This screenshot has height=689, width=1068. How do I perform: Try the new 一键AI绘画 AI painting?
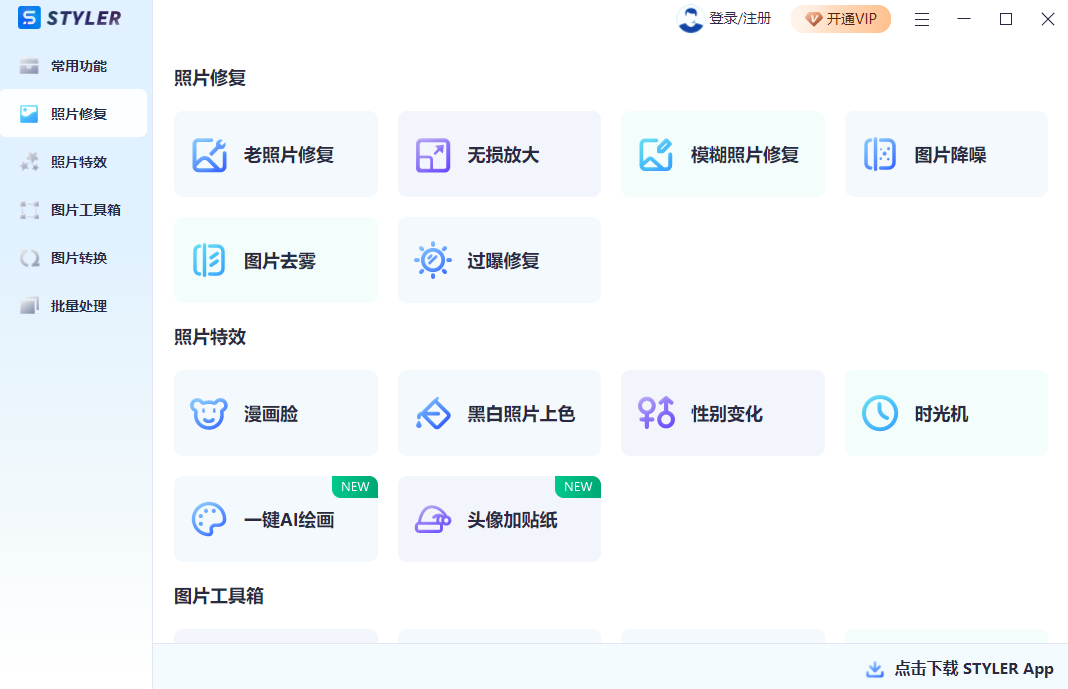point(275,519)
